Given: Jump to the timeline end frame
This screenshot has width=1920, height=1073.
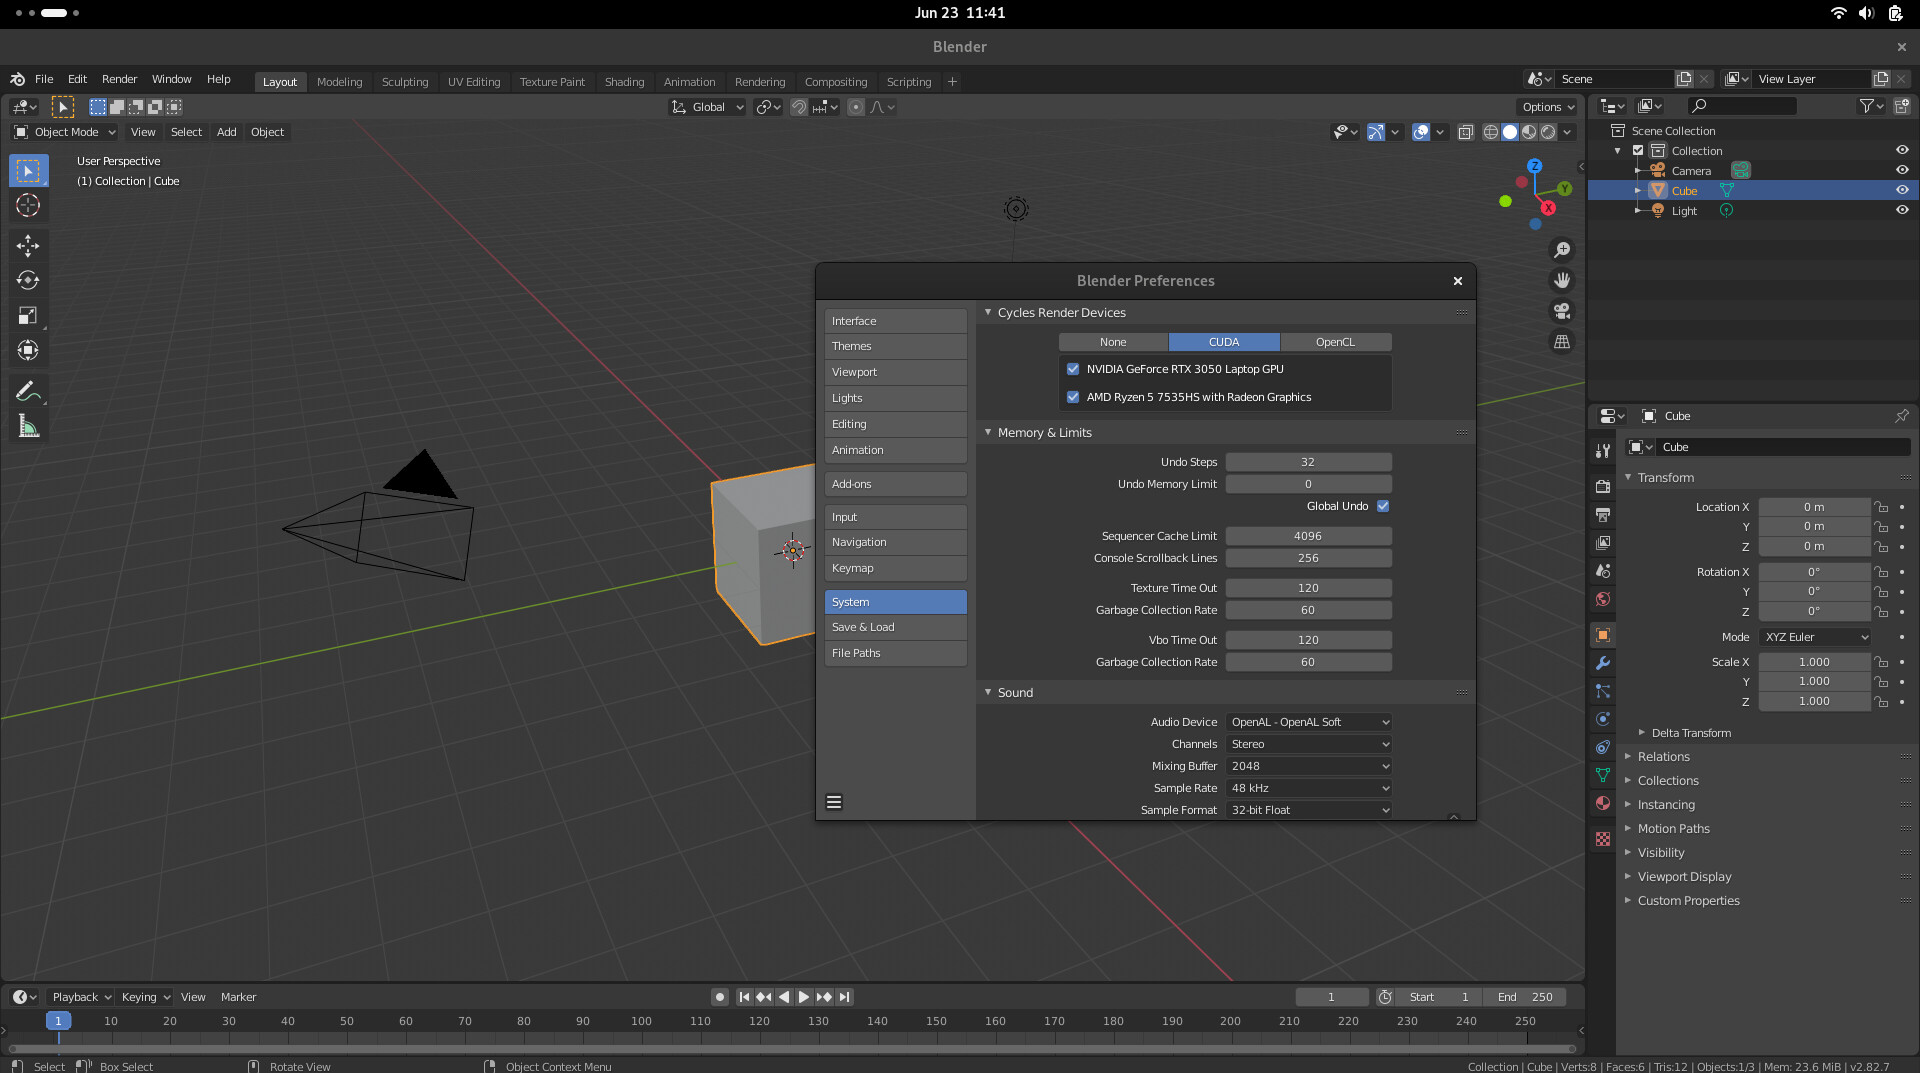Looking at the screenshot, I should click(845, 997).
